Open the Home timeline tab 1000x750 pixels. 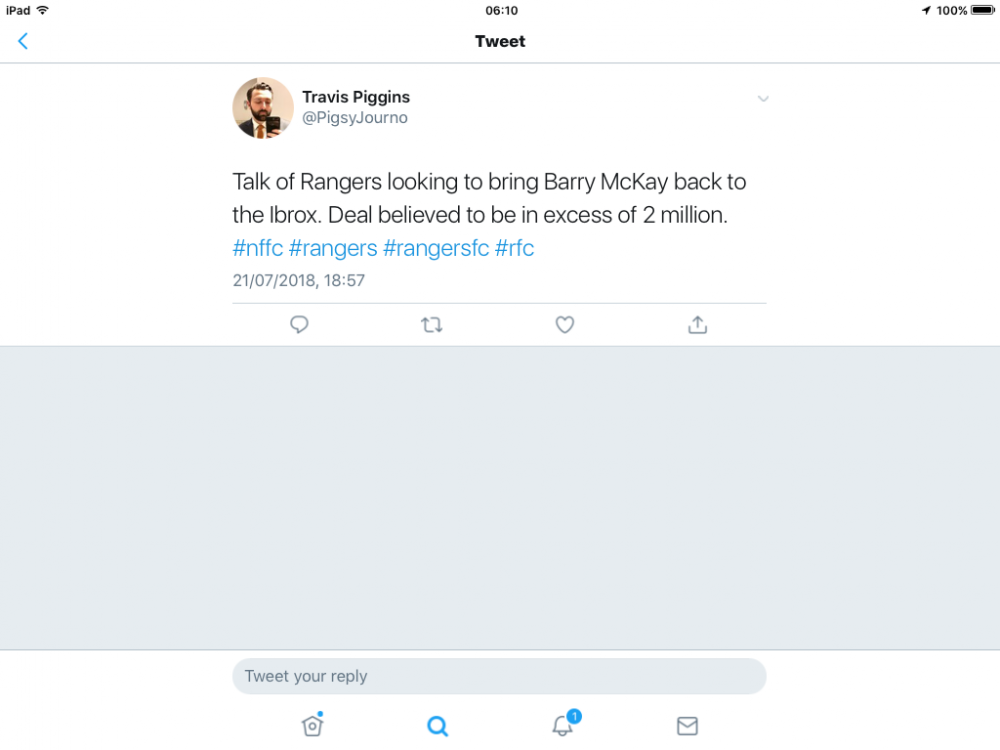(312, 725)
